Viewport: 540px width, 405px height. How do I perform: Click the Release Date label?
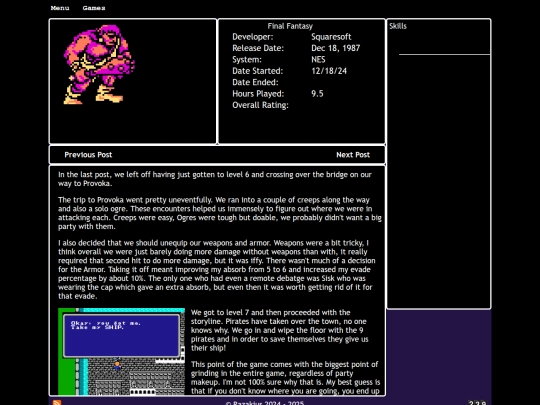point(258,48)
